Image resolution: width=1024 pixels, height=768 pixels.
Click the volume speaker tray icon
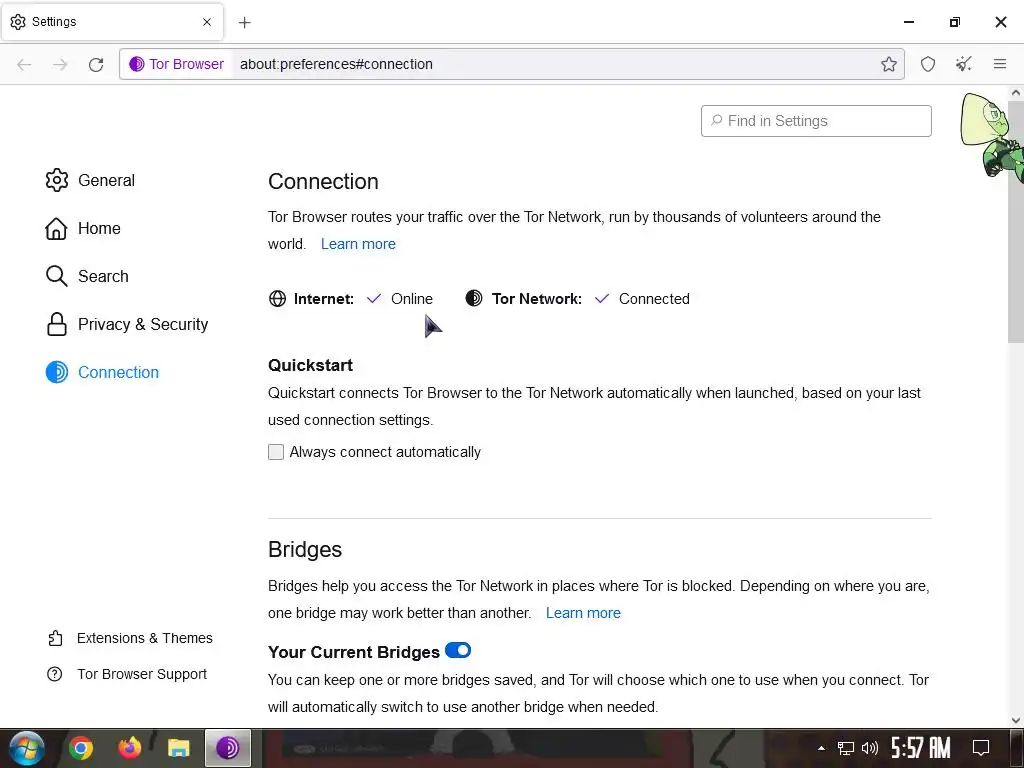click(870, 748)
